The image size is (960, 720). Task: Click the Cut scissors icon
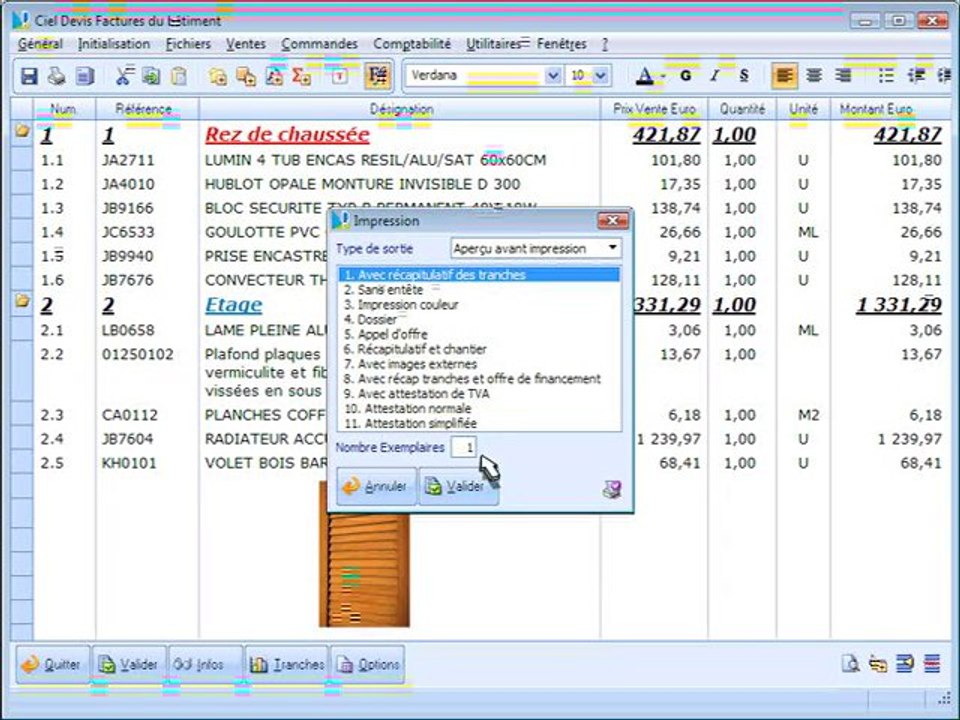tap(124, 76)
